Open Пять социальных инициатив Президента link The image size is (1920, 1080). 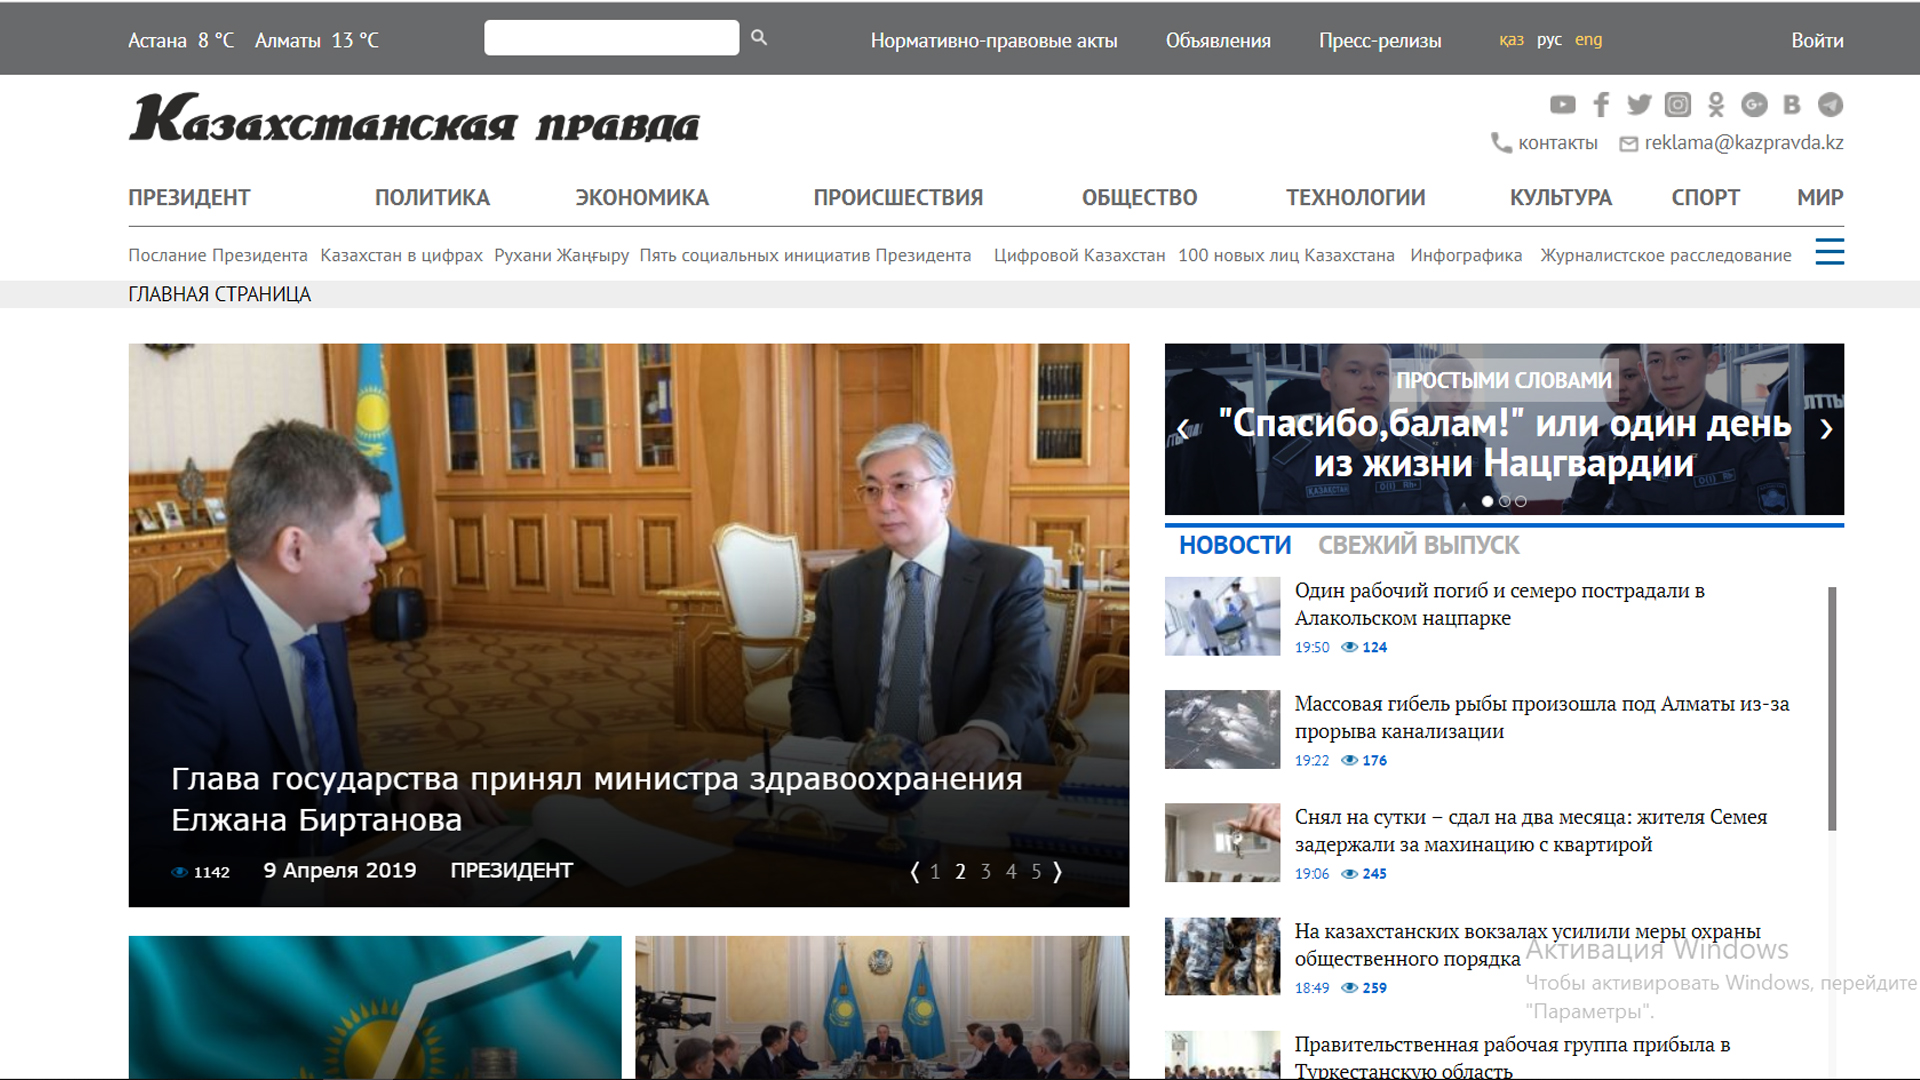[x=805, y=256]
